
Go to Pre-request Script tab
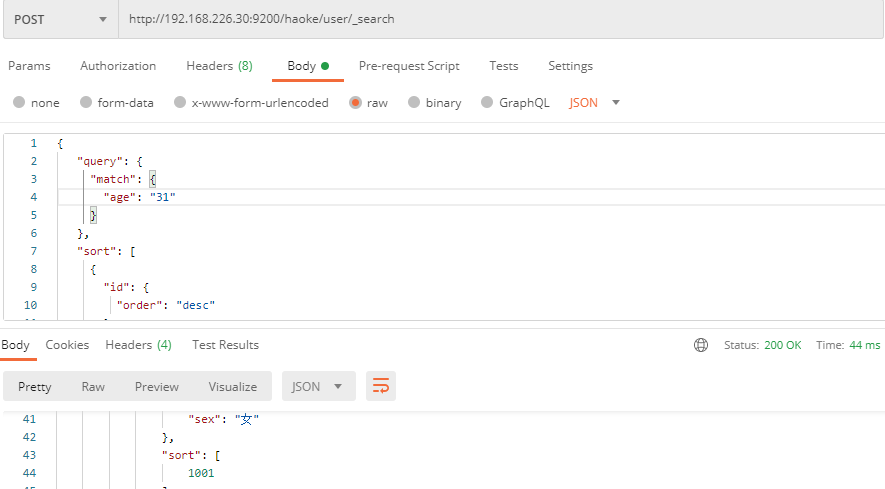(409, 66)
